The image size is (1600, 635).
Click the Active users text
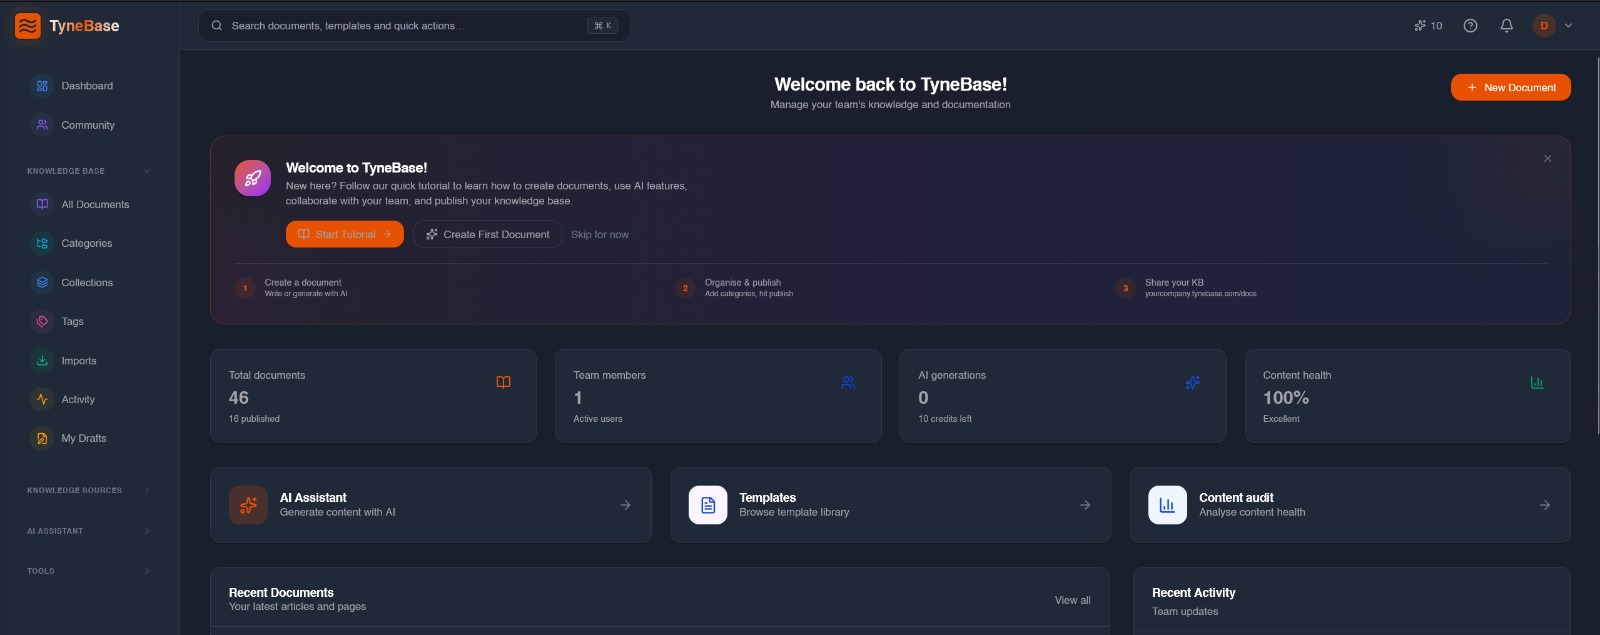598,419
